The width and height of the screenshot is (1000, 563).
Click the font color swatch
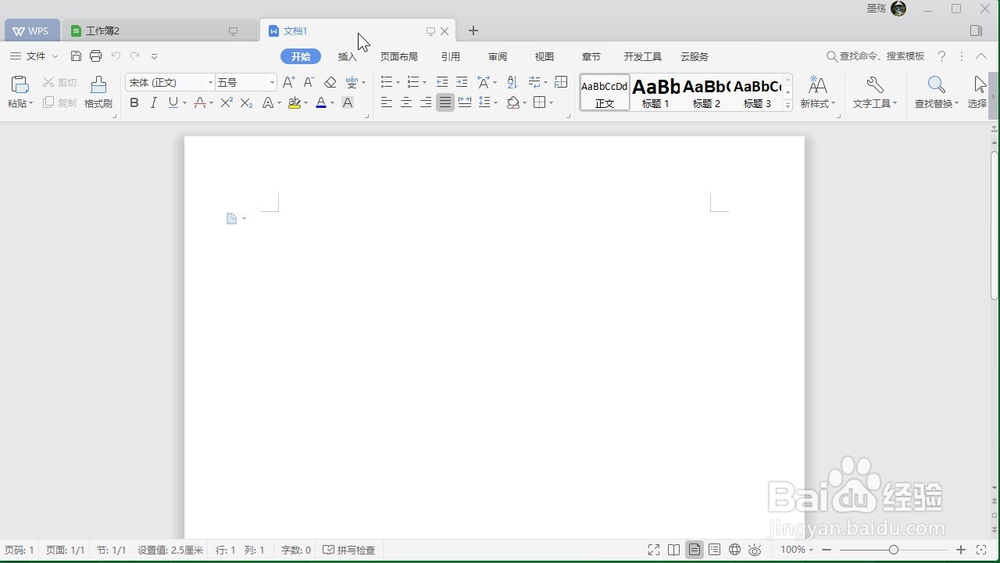click(x=321, y=103)
